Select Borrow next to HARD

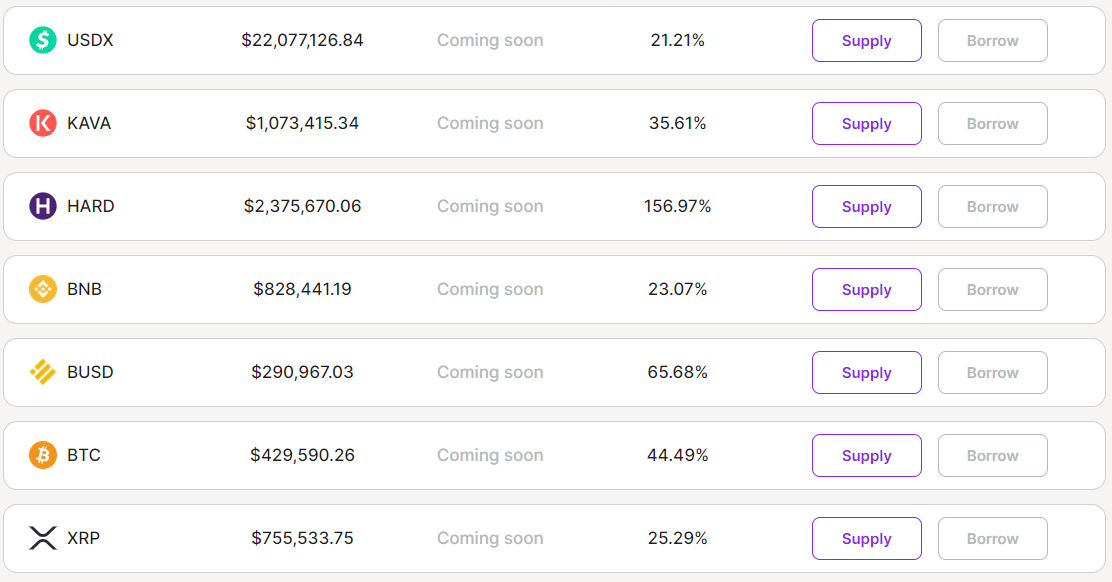(x=993, y=206)
